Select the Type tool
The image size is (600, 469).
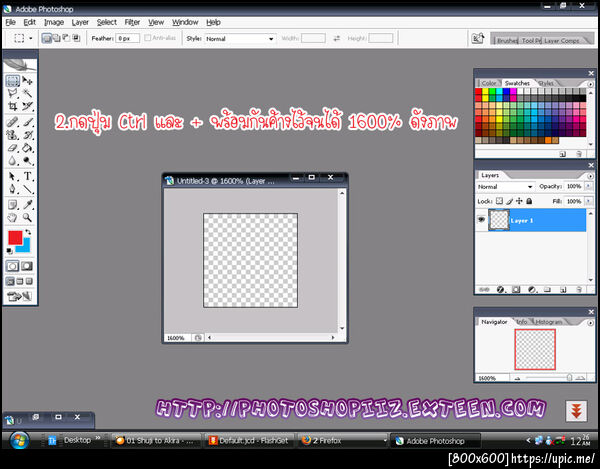pyautogui.click(x=27, y=176)
